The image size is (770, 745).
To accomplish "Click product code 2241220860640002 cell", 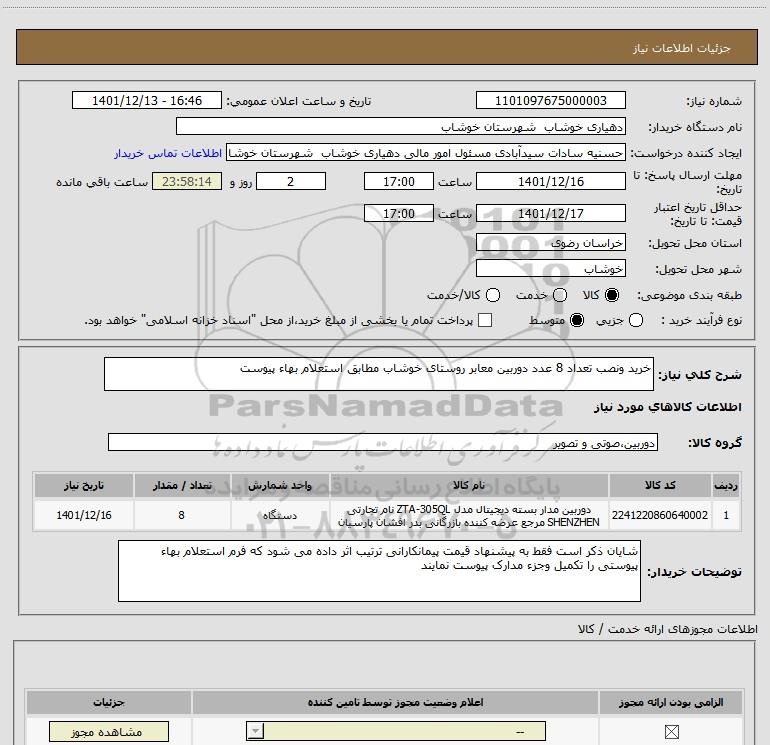I will (x=660, y=515).
